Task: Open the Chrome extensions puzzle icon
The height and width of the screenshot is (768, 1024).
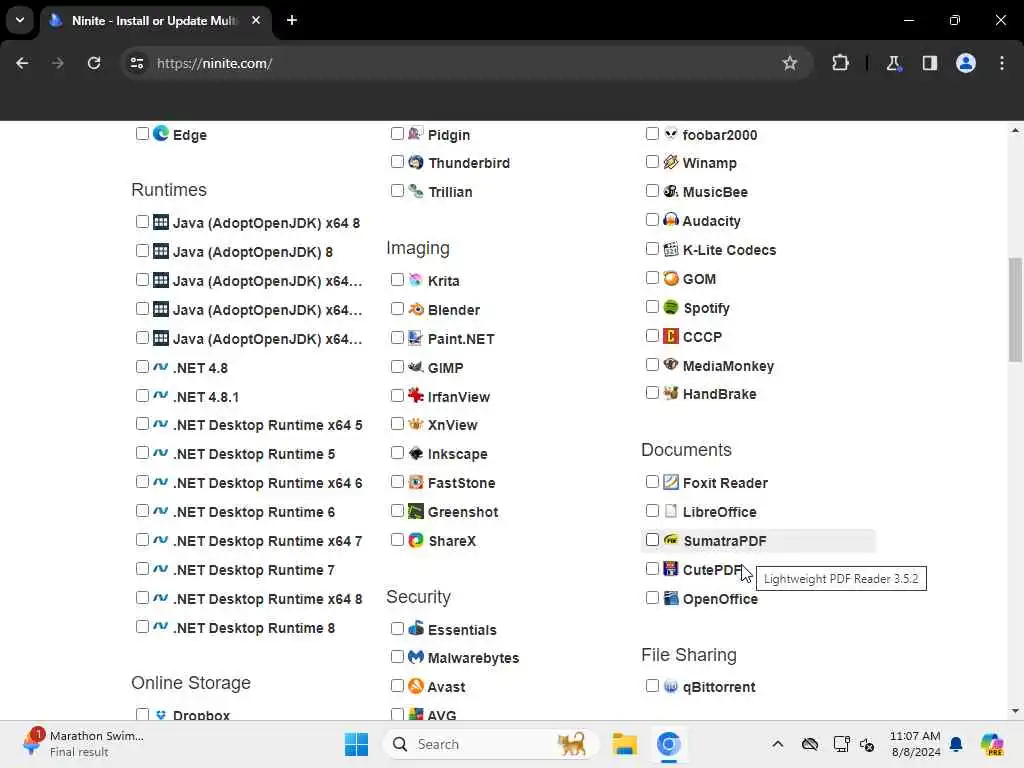Action: point(840,63)
